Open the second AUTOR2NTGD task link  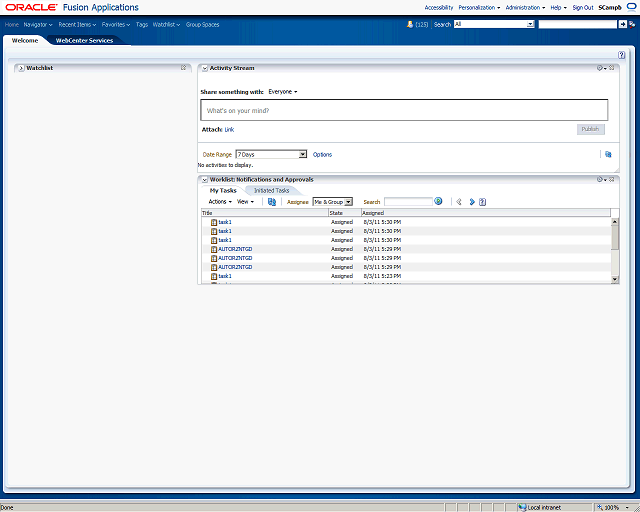[235, 258]
